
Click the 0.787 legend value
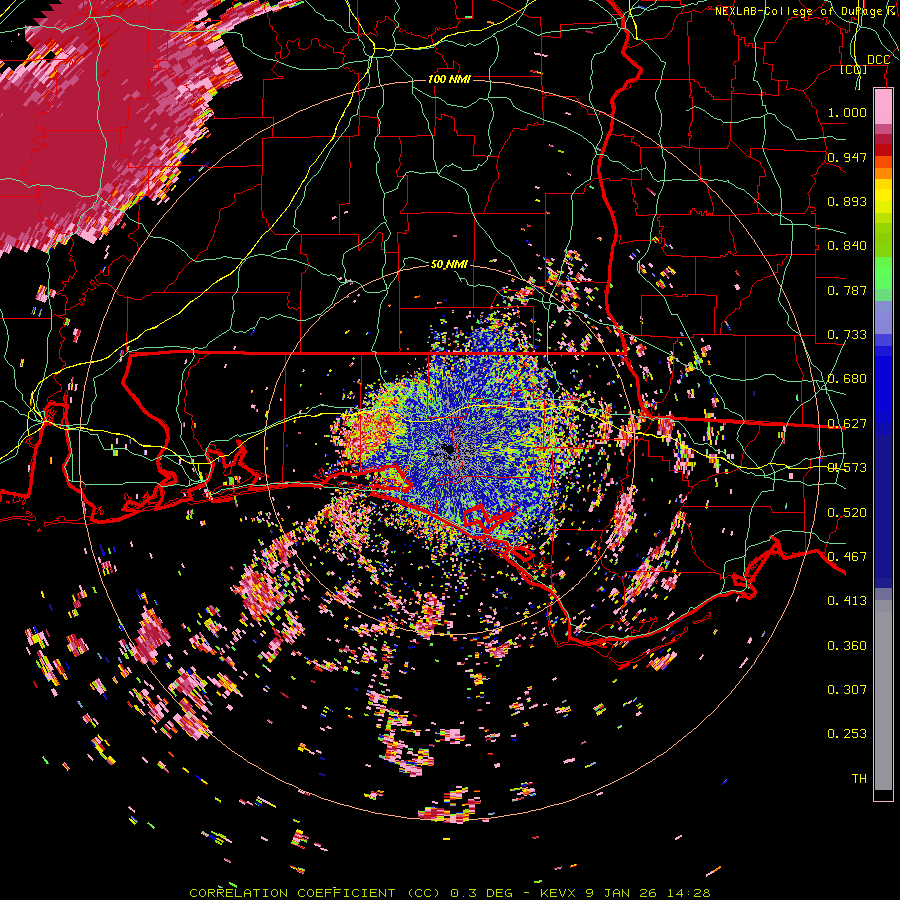pyautogui.click(x=847, y=290)
